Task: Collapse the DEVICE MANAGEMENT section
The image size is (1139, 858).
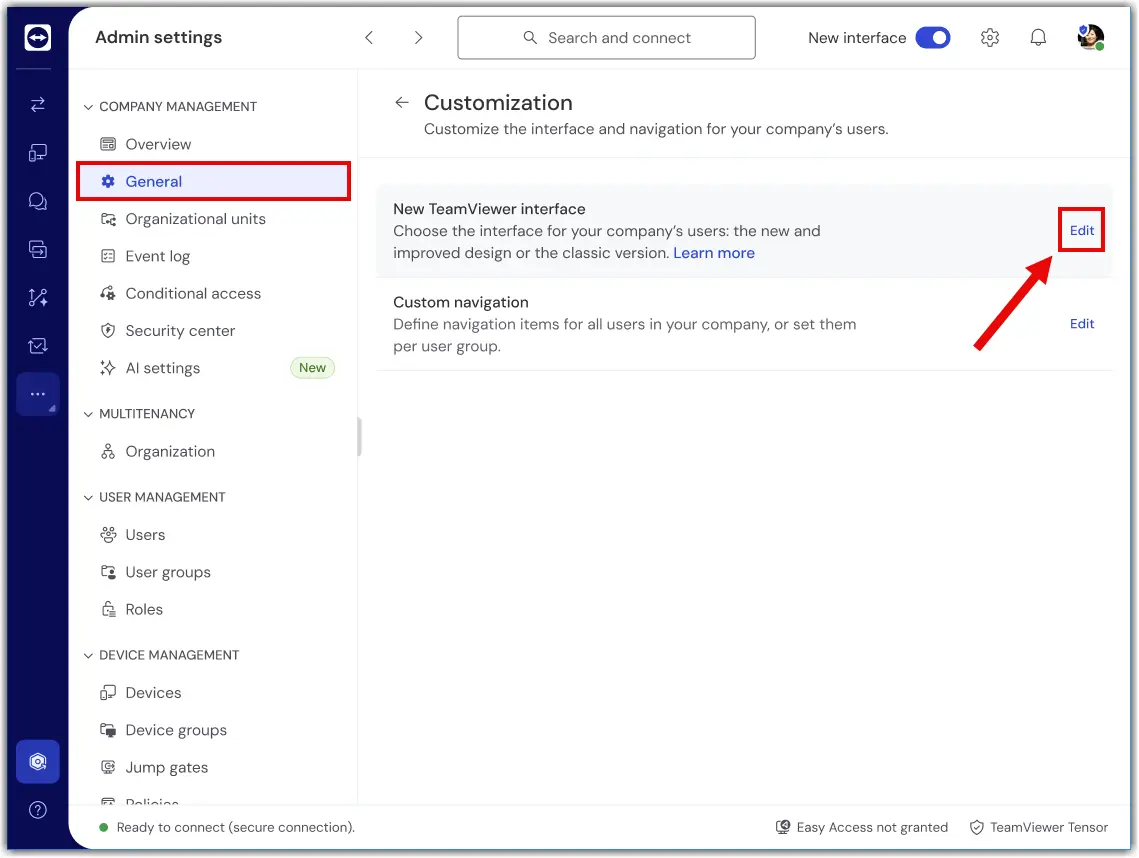Action: click(x=88, y=655)
